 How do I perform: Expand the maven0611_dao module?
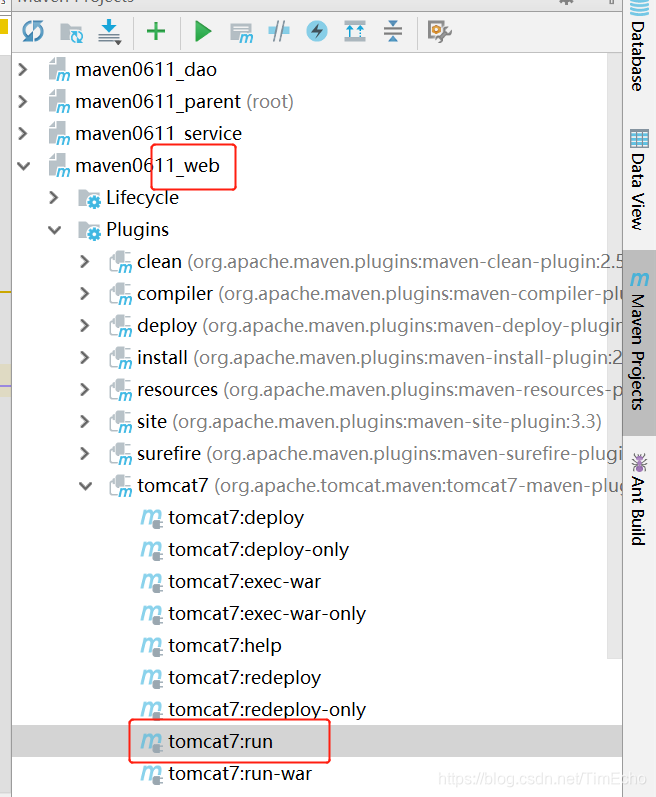tap(22, 70)
